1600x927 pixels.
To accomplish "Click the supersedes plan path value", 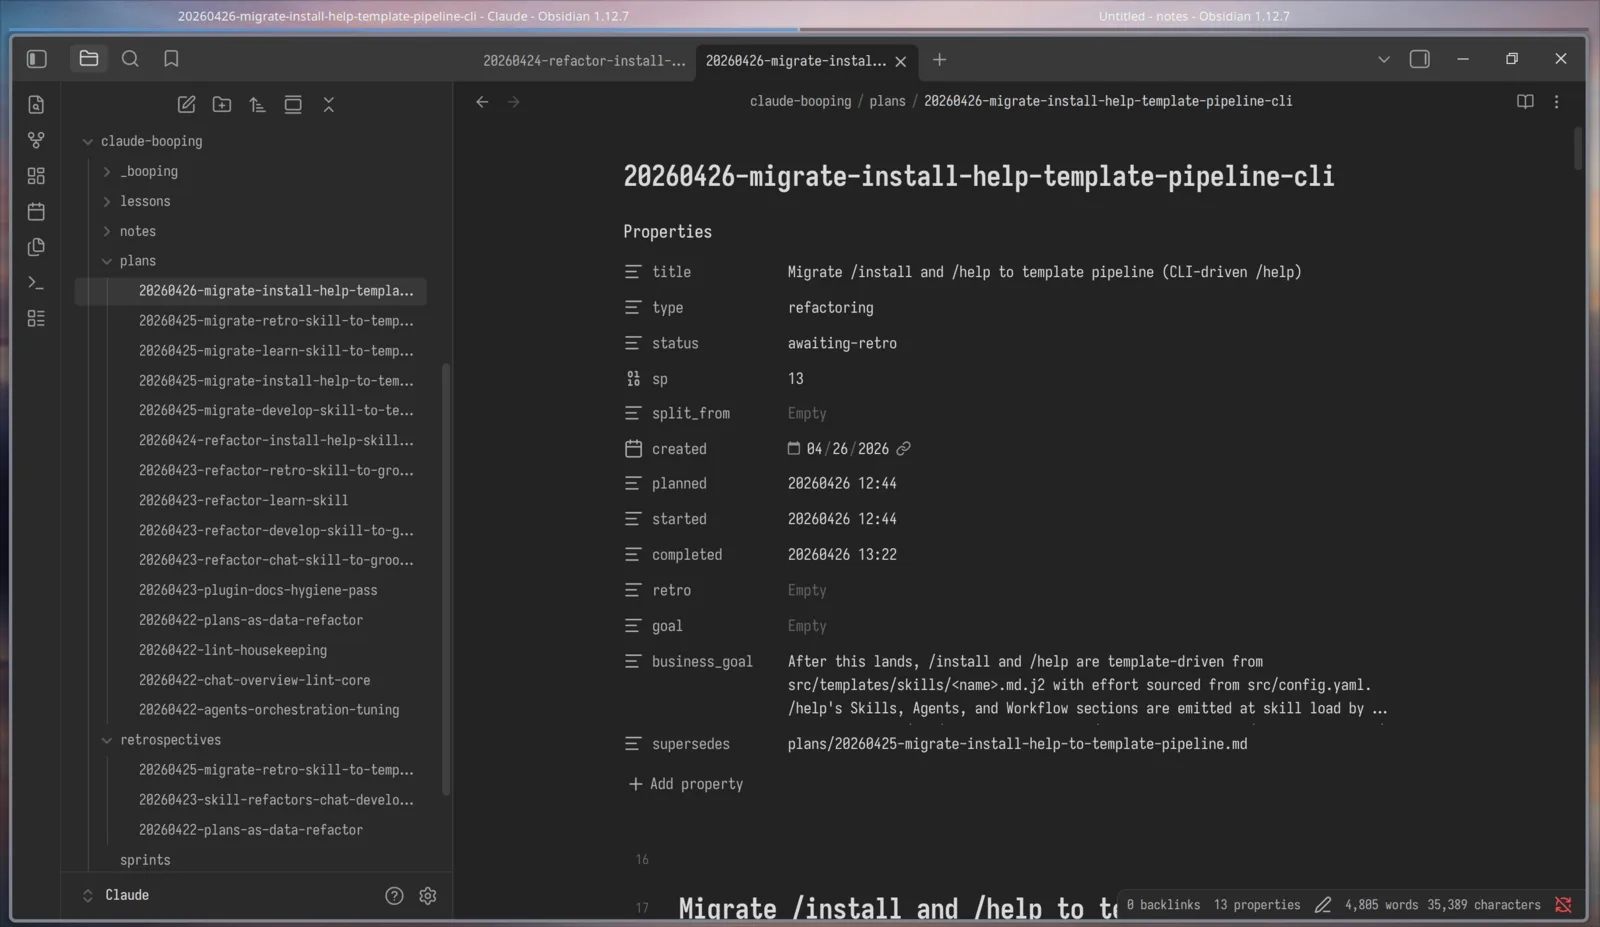I will point(1017,744).
